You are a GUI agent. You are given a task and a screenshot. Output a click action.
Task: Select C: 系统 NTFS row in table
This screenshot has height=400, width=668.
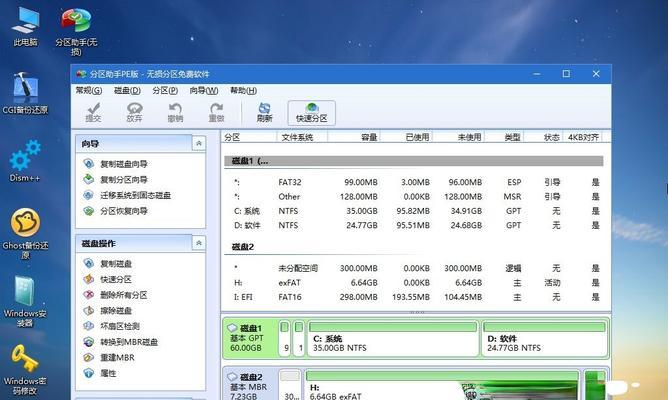click(414, 211)
